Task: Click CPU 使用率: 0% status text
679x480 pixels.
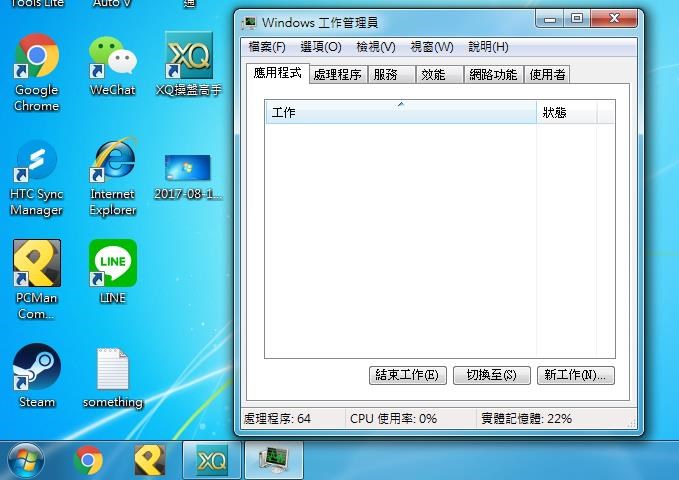Action: 393,418
